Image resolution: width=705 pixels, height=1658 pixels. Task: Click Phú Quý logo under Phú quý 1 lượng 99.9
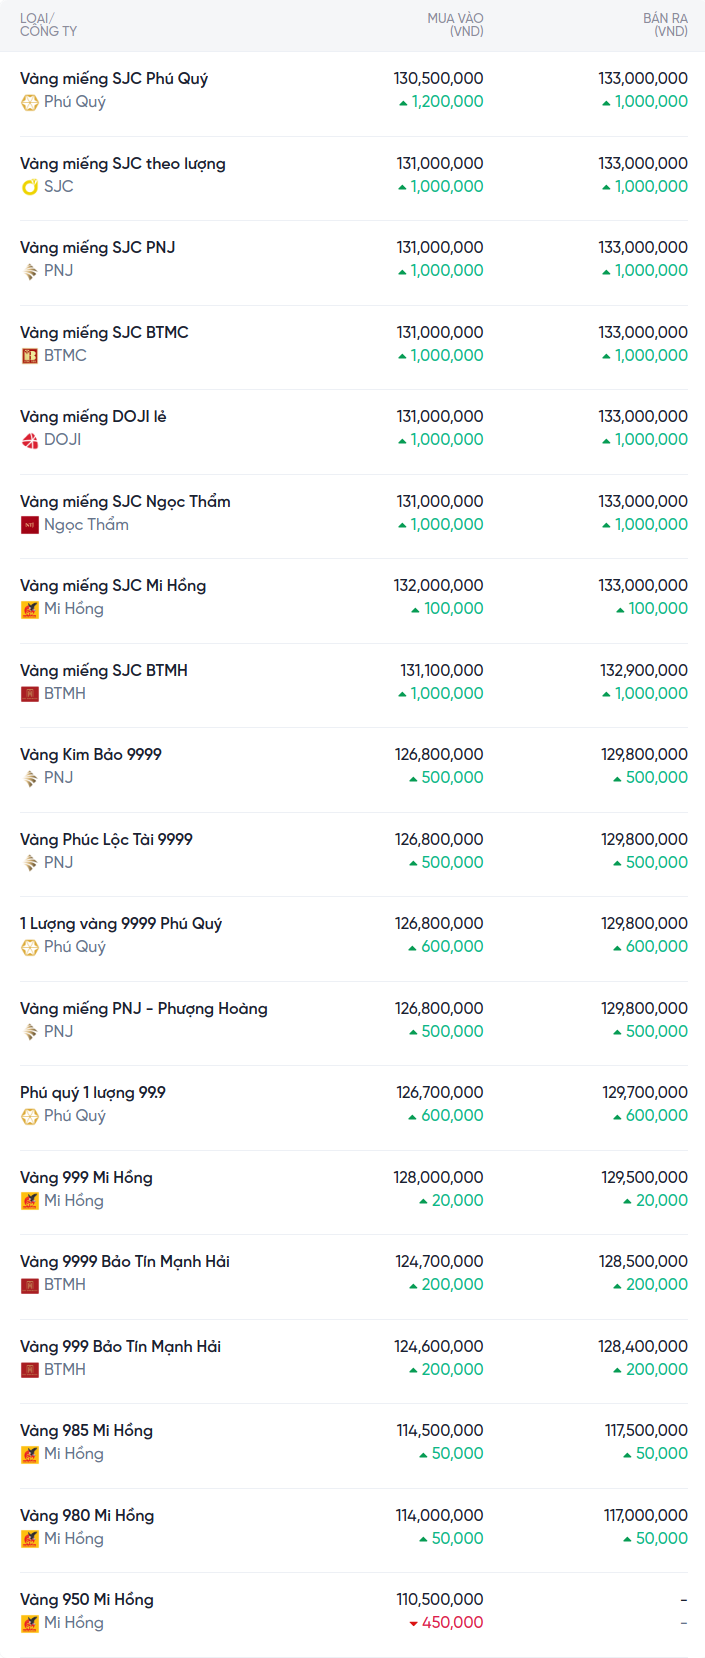30,1116
